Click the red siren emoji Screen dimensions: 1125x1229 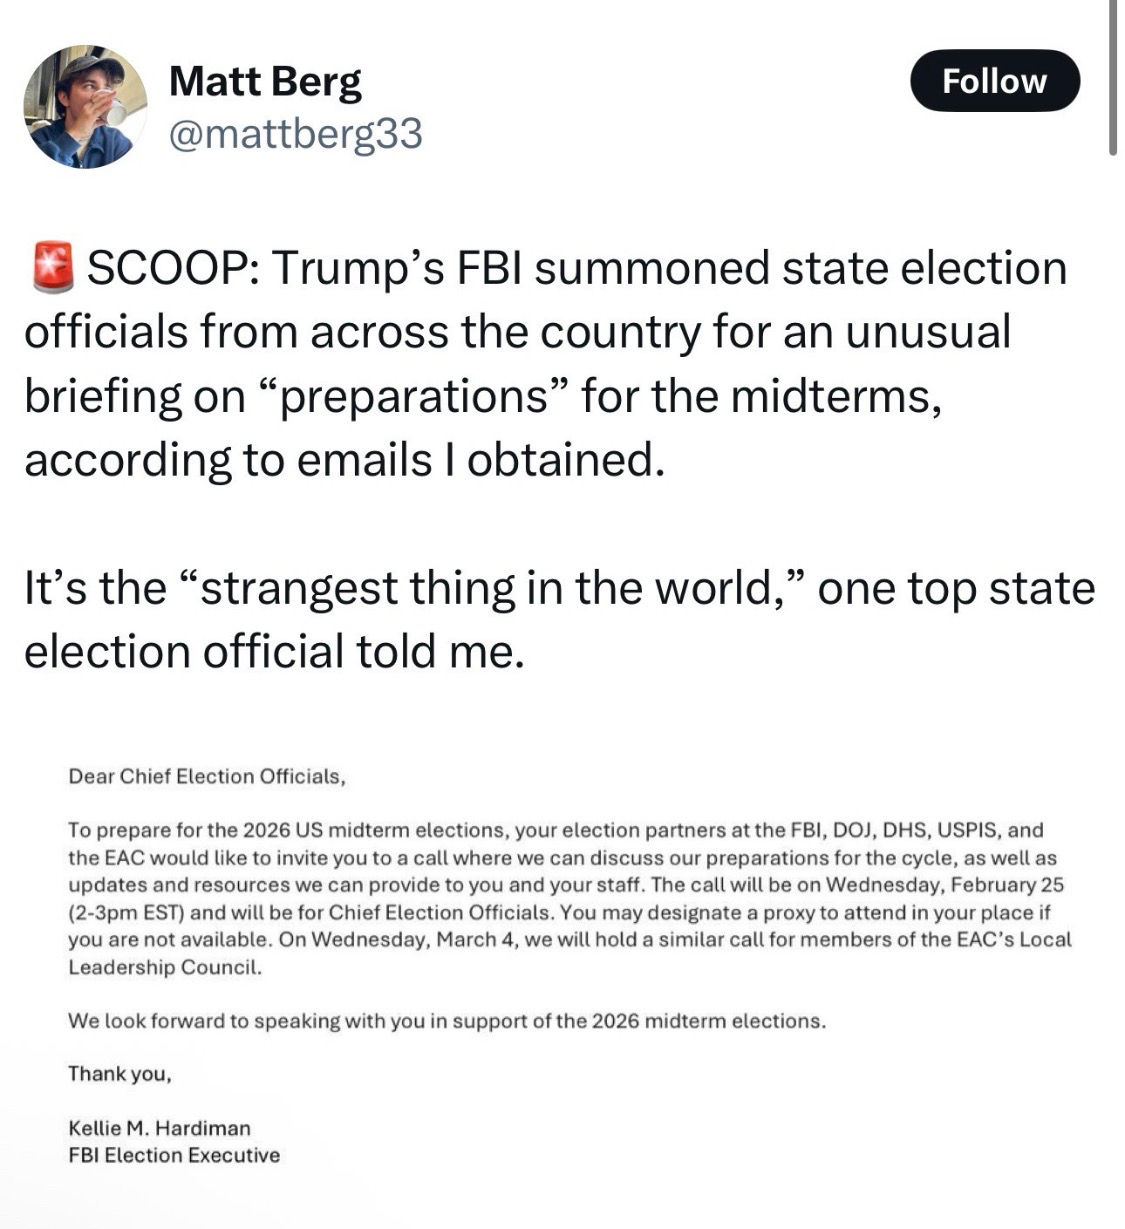51,268
